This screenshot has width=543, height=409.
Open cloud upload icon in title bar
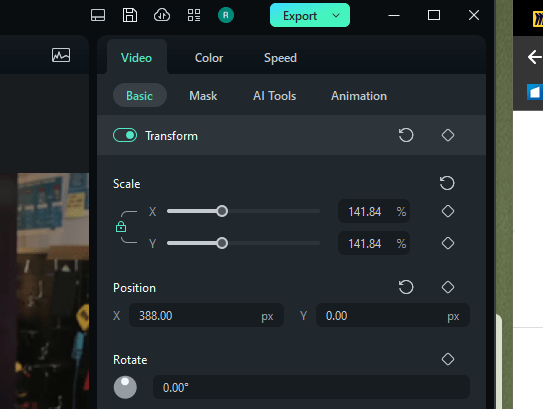[x=162, y=15]
